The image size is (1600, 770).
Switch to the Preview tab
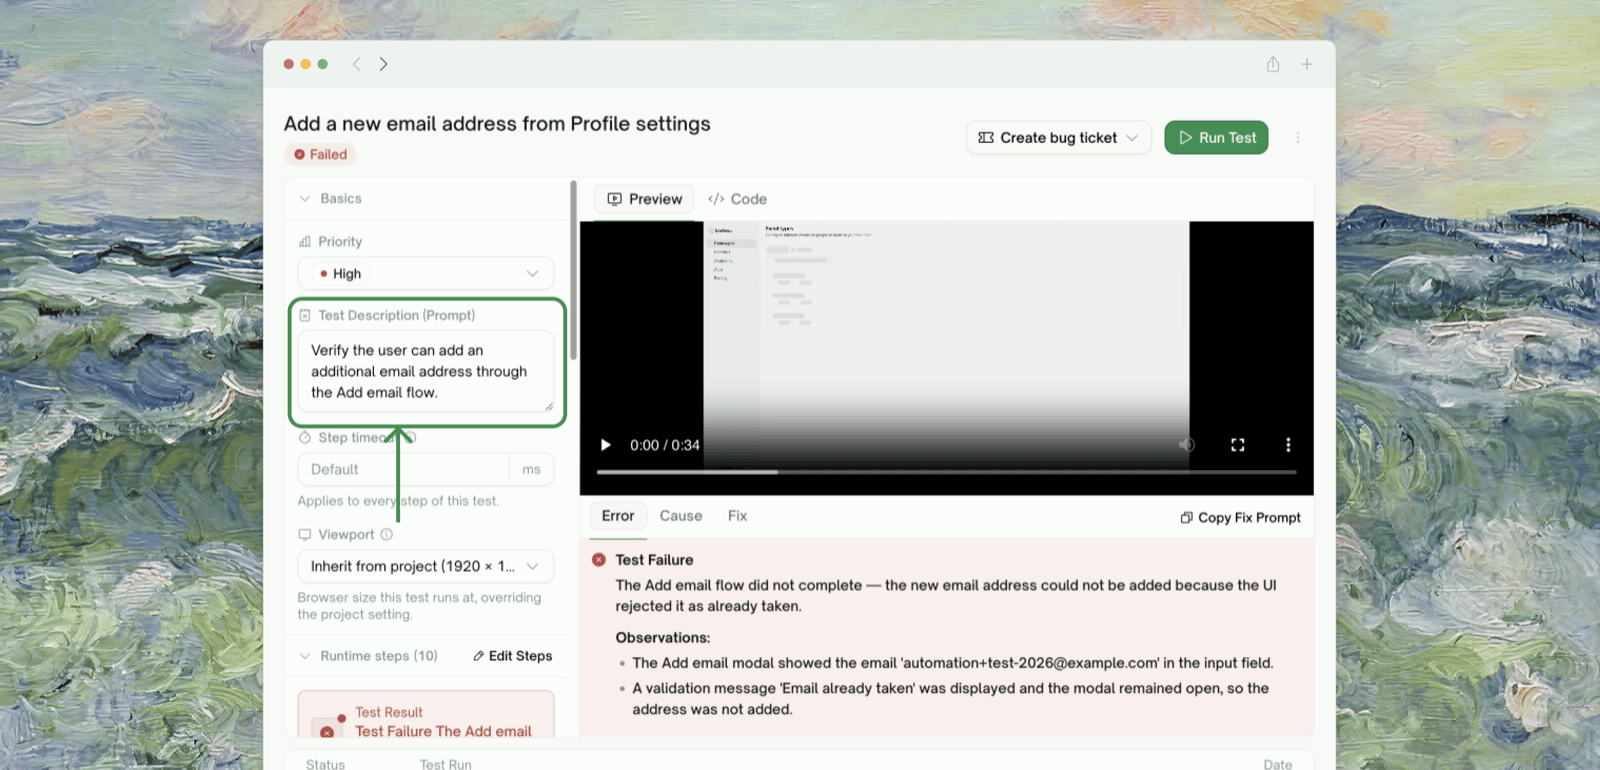point(645,199)
